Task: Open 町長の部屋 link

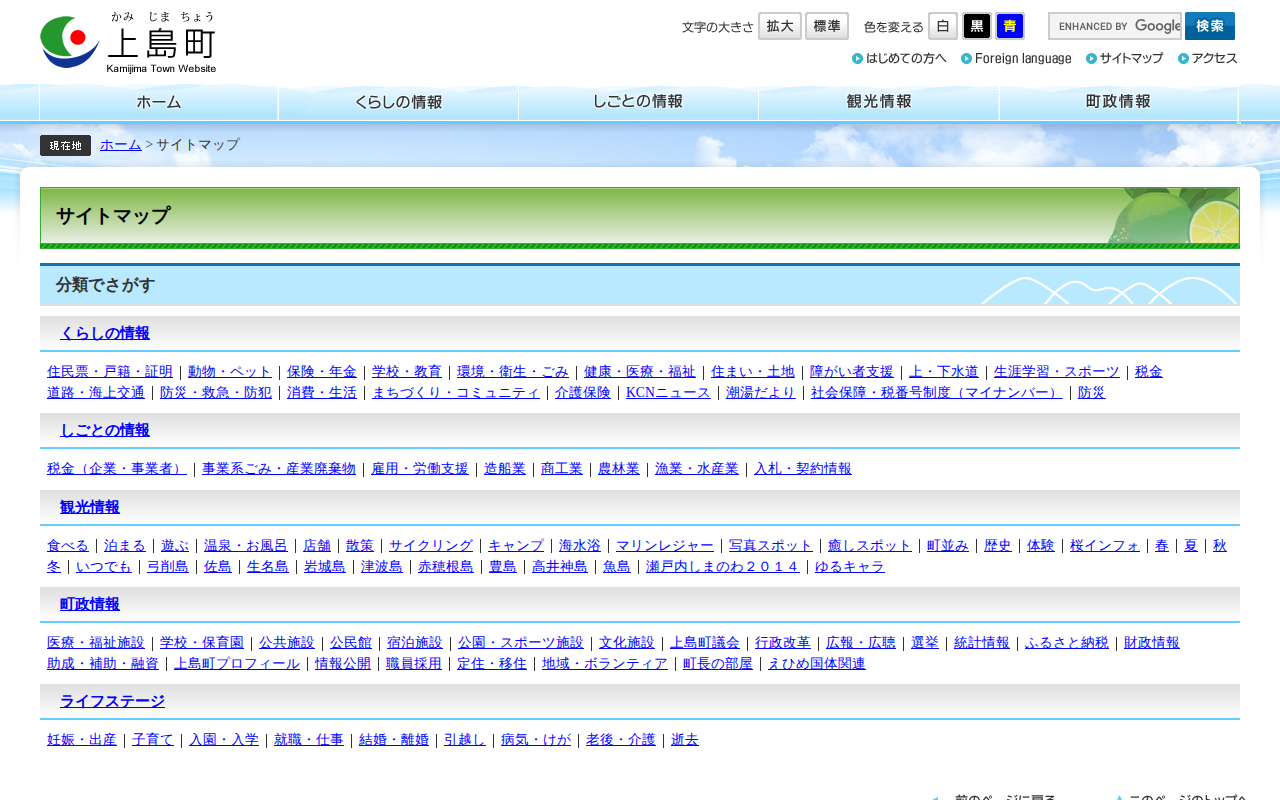Action: click(x=718, y=664)
